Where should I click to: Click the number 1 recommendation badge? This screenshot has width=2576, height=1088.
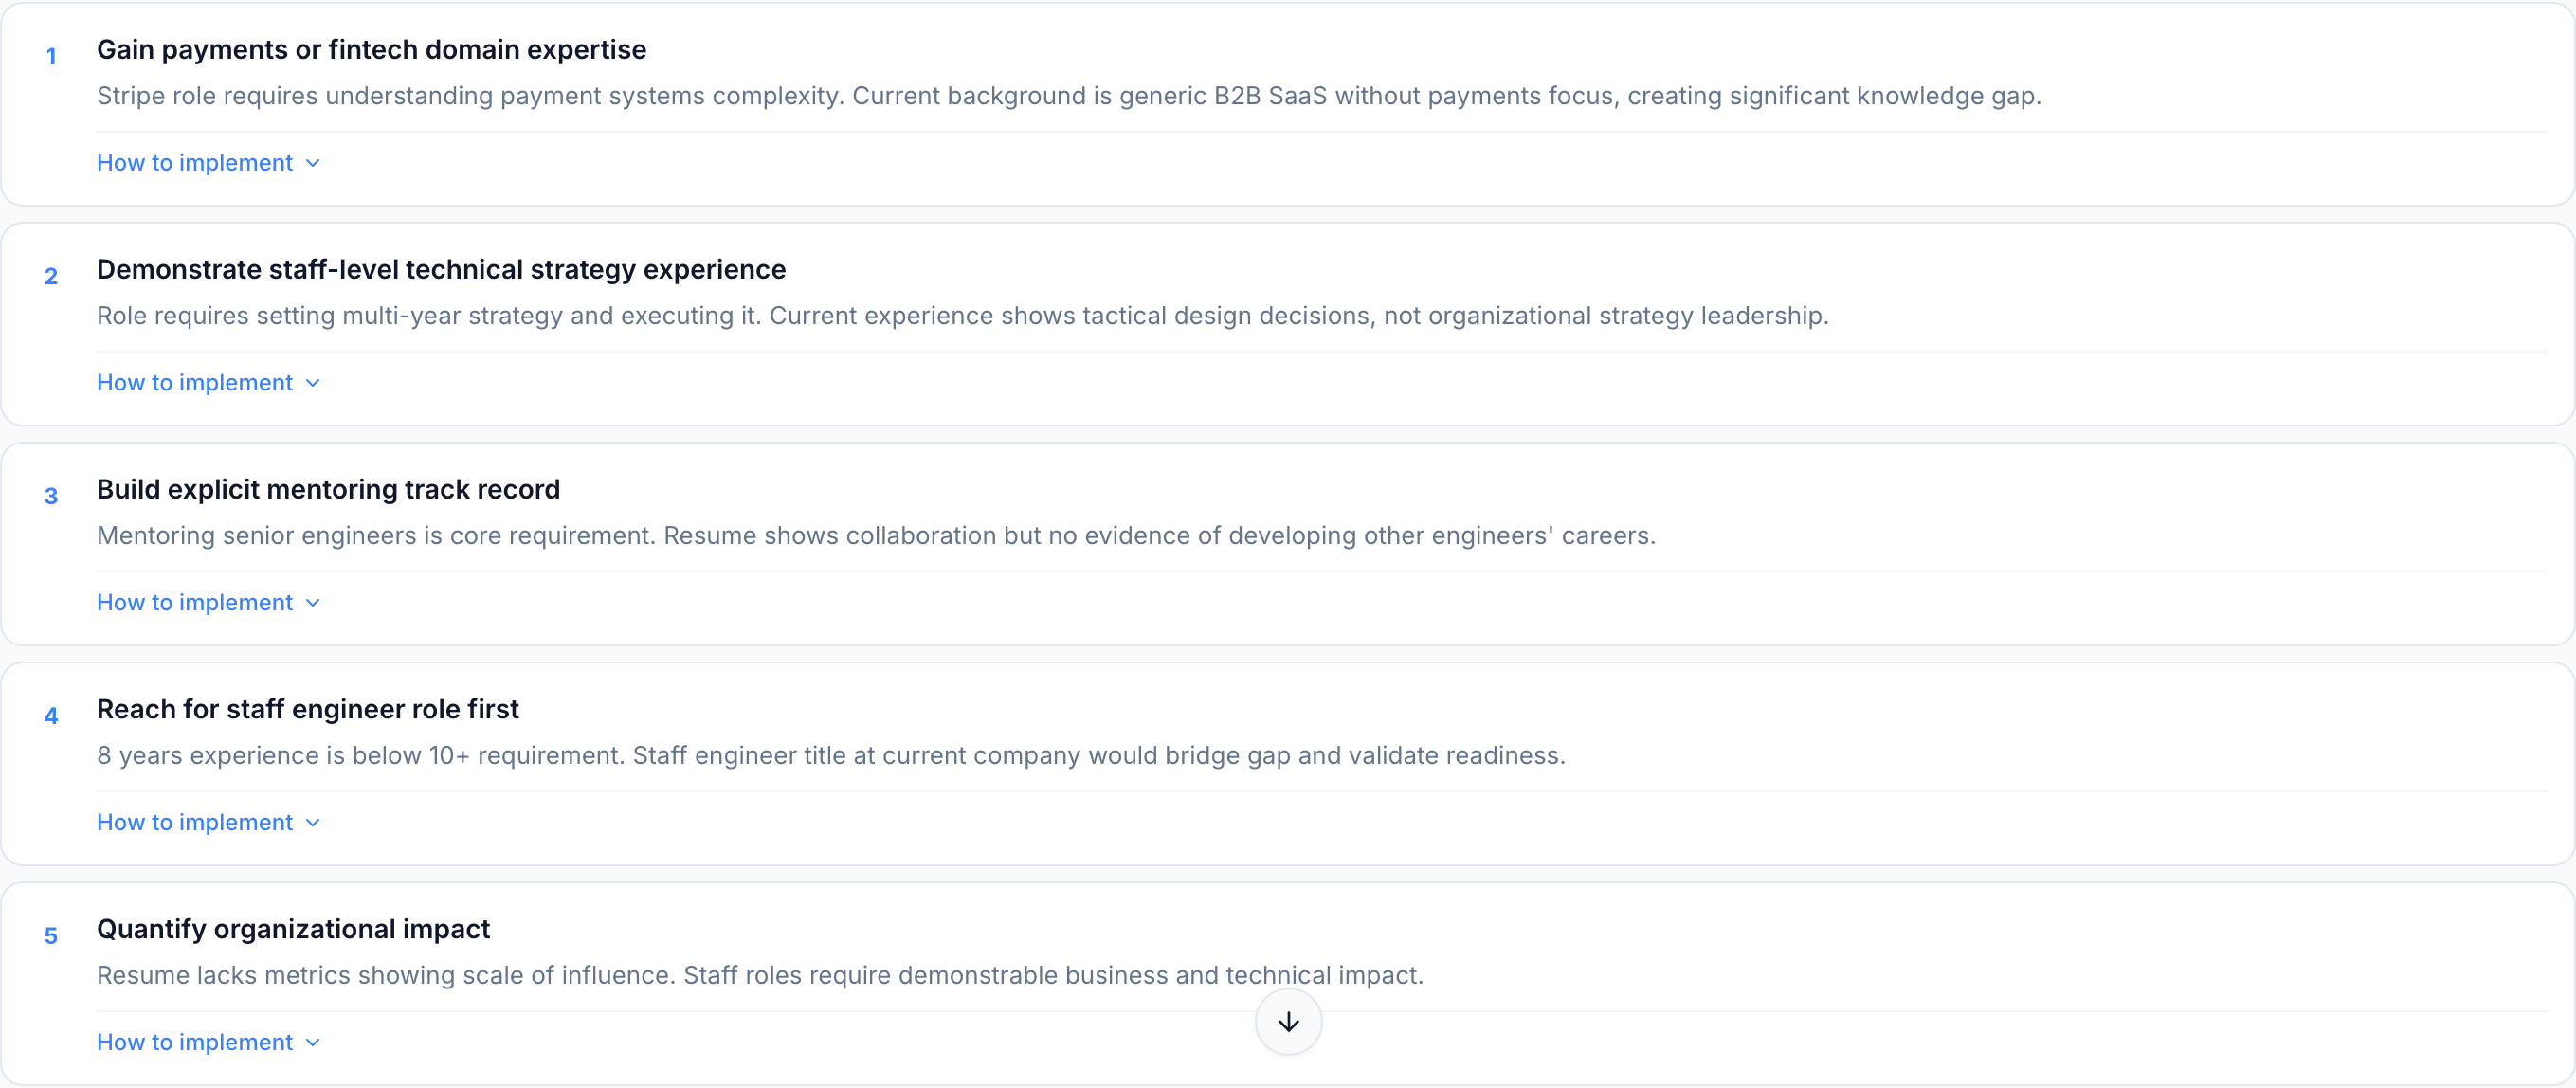tap(51, 57)
